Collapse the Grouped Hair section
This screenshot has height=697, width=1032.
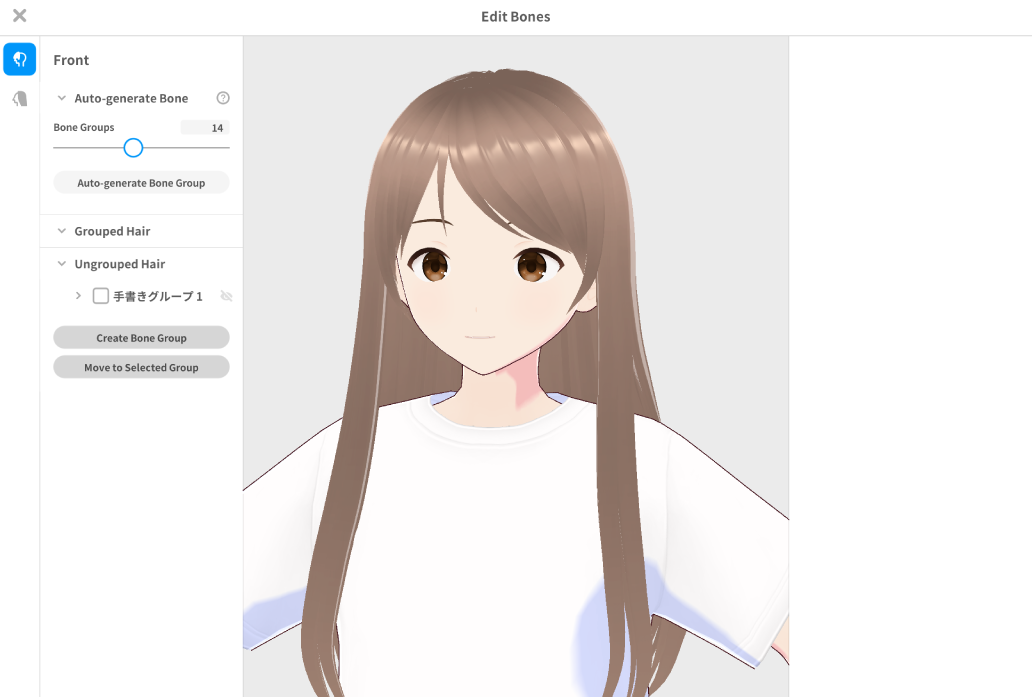point(62,231)
